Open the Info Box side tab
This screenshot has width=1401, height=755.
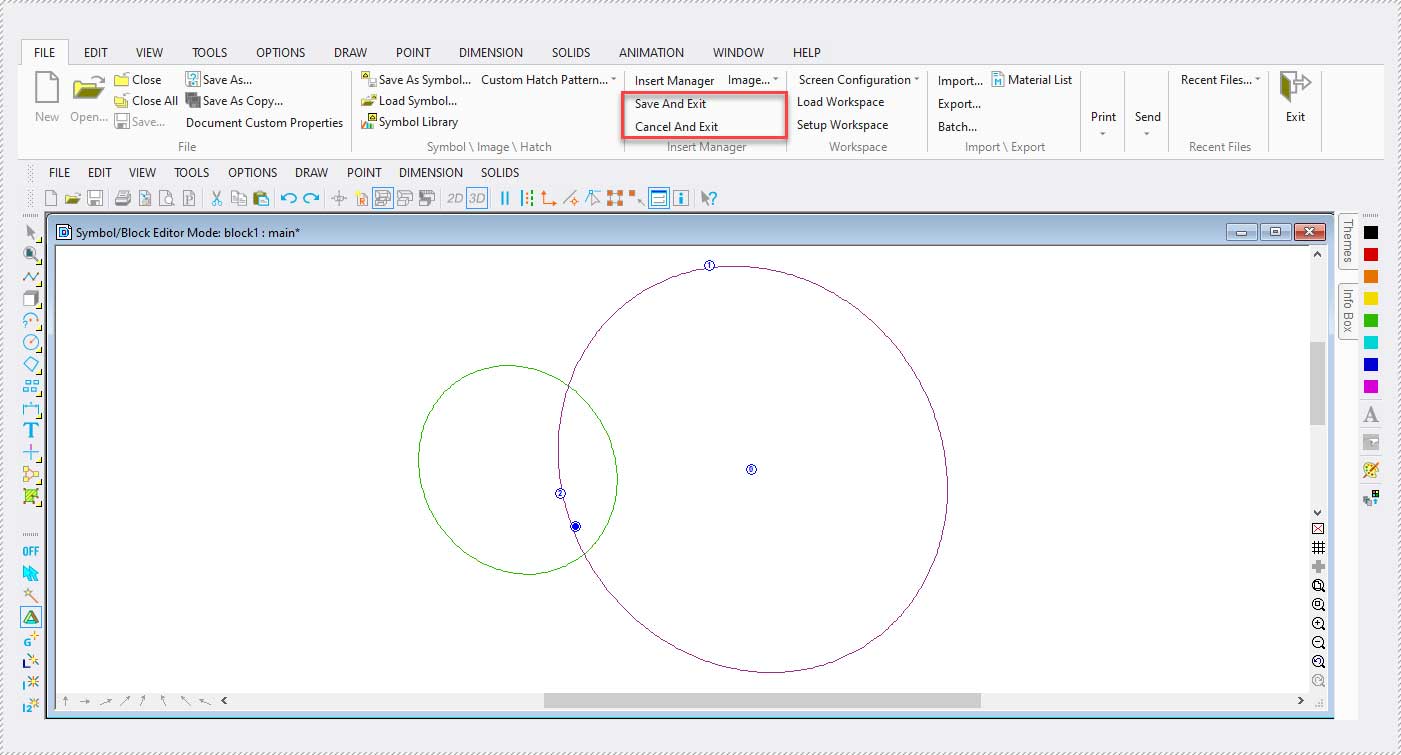point(1348,310)
